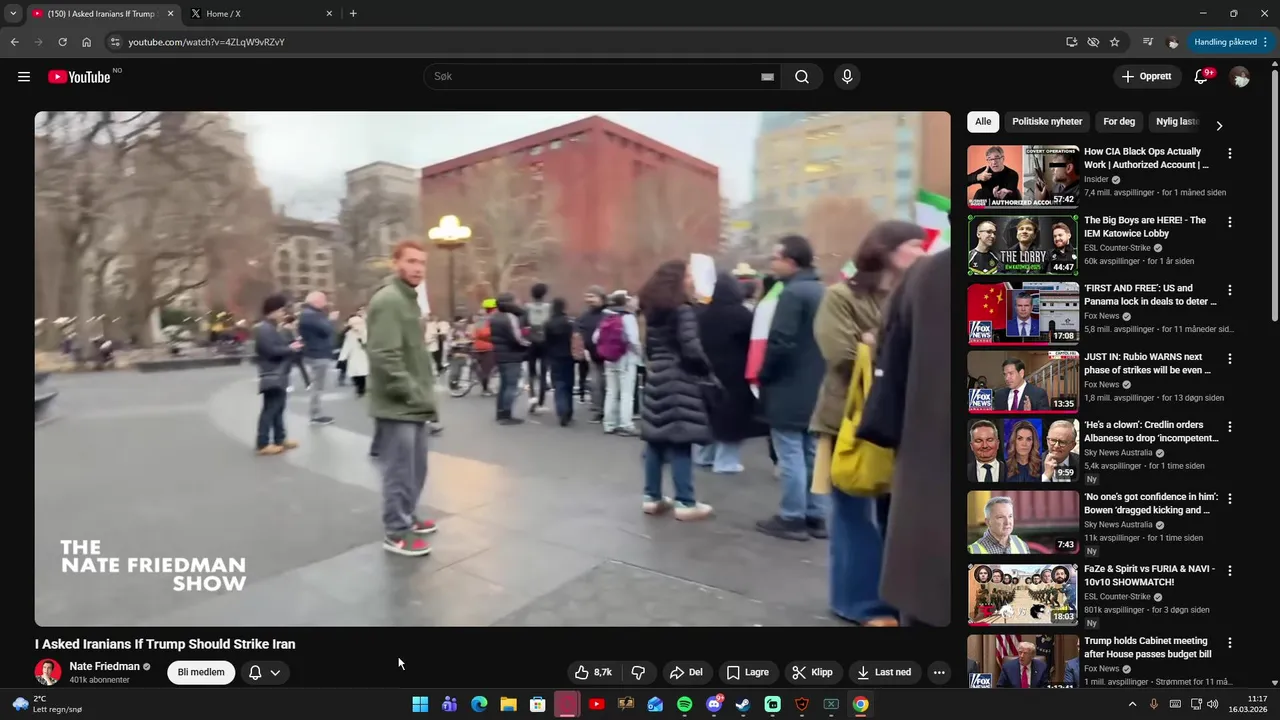Show hidden system tray icons chevron
Screen dimensions: 1280x720
(1132, 704)
